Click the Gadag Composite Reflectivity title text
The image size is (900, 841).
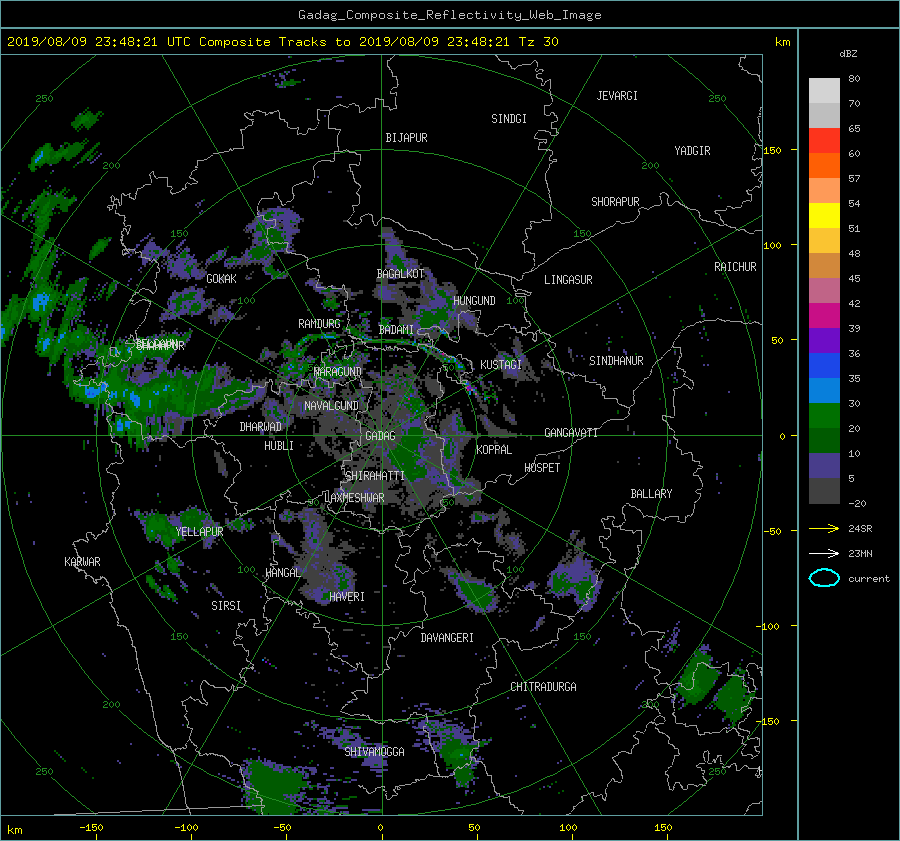tap(449, 15)
